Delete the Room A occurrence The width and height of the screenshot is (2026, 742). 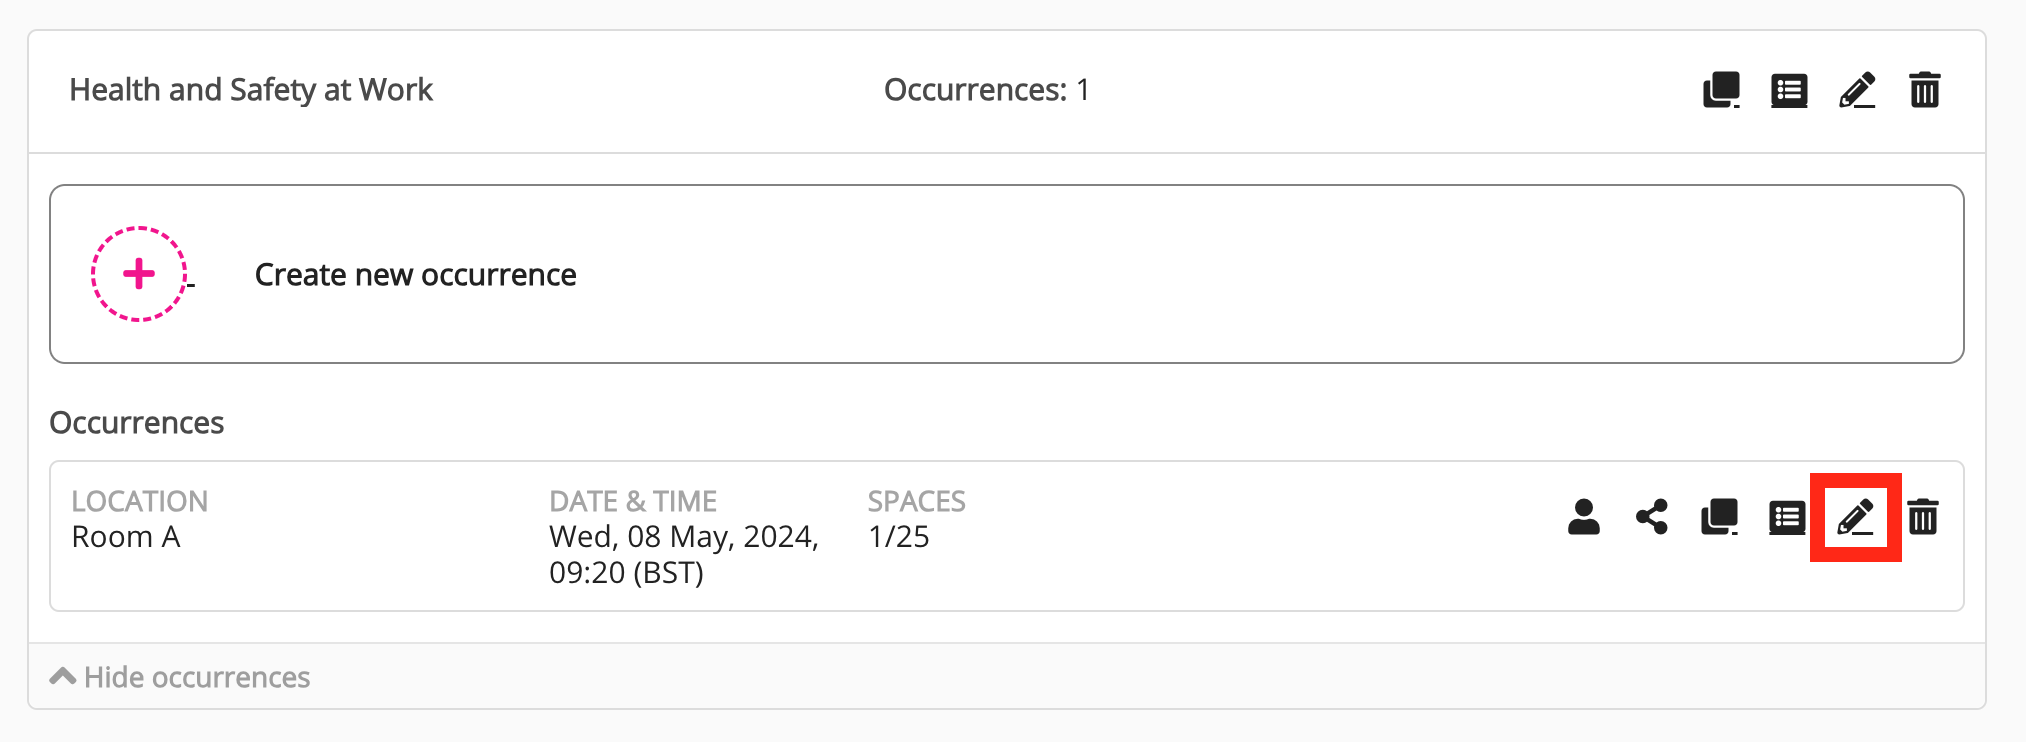pyautogui.click(x=1923, y=517)
